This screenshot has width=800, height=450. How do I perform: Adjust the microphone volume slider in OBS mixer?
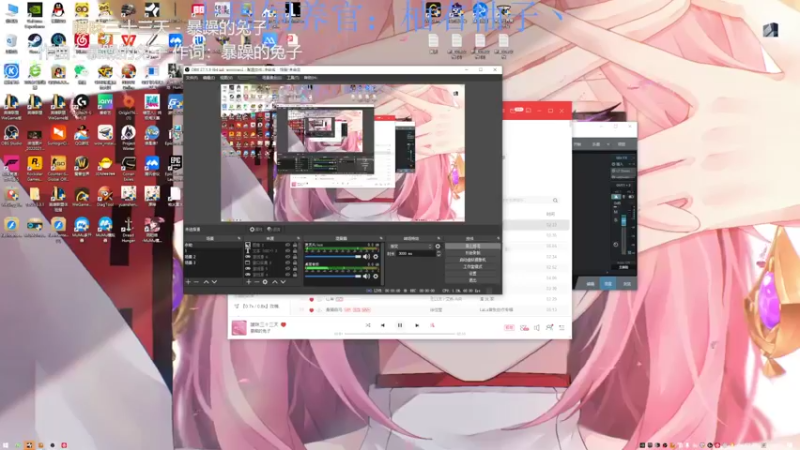[x=333, y=257]
